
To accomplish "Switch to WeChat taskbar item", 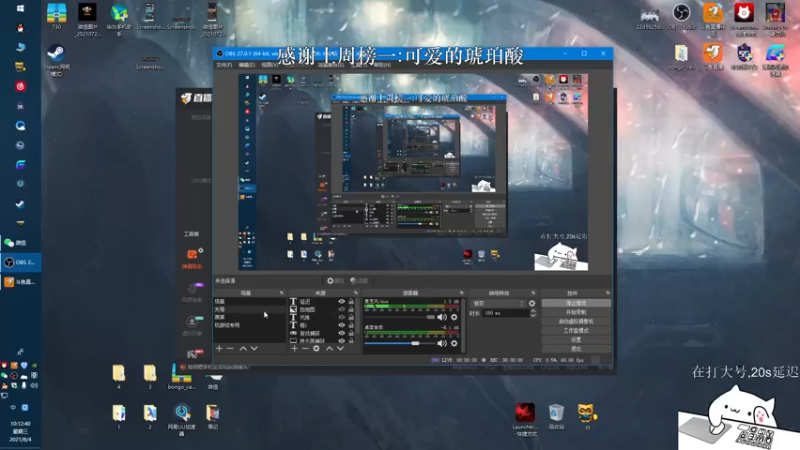I will [20, 243].
